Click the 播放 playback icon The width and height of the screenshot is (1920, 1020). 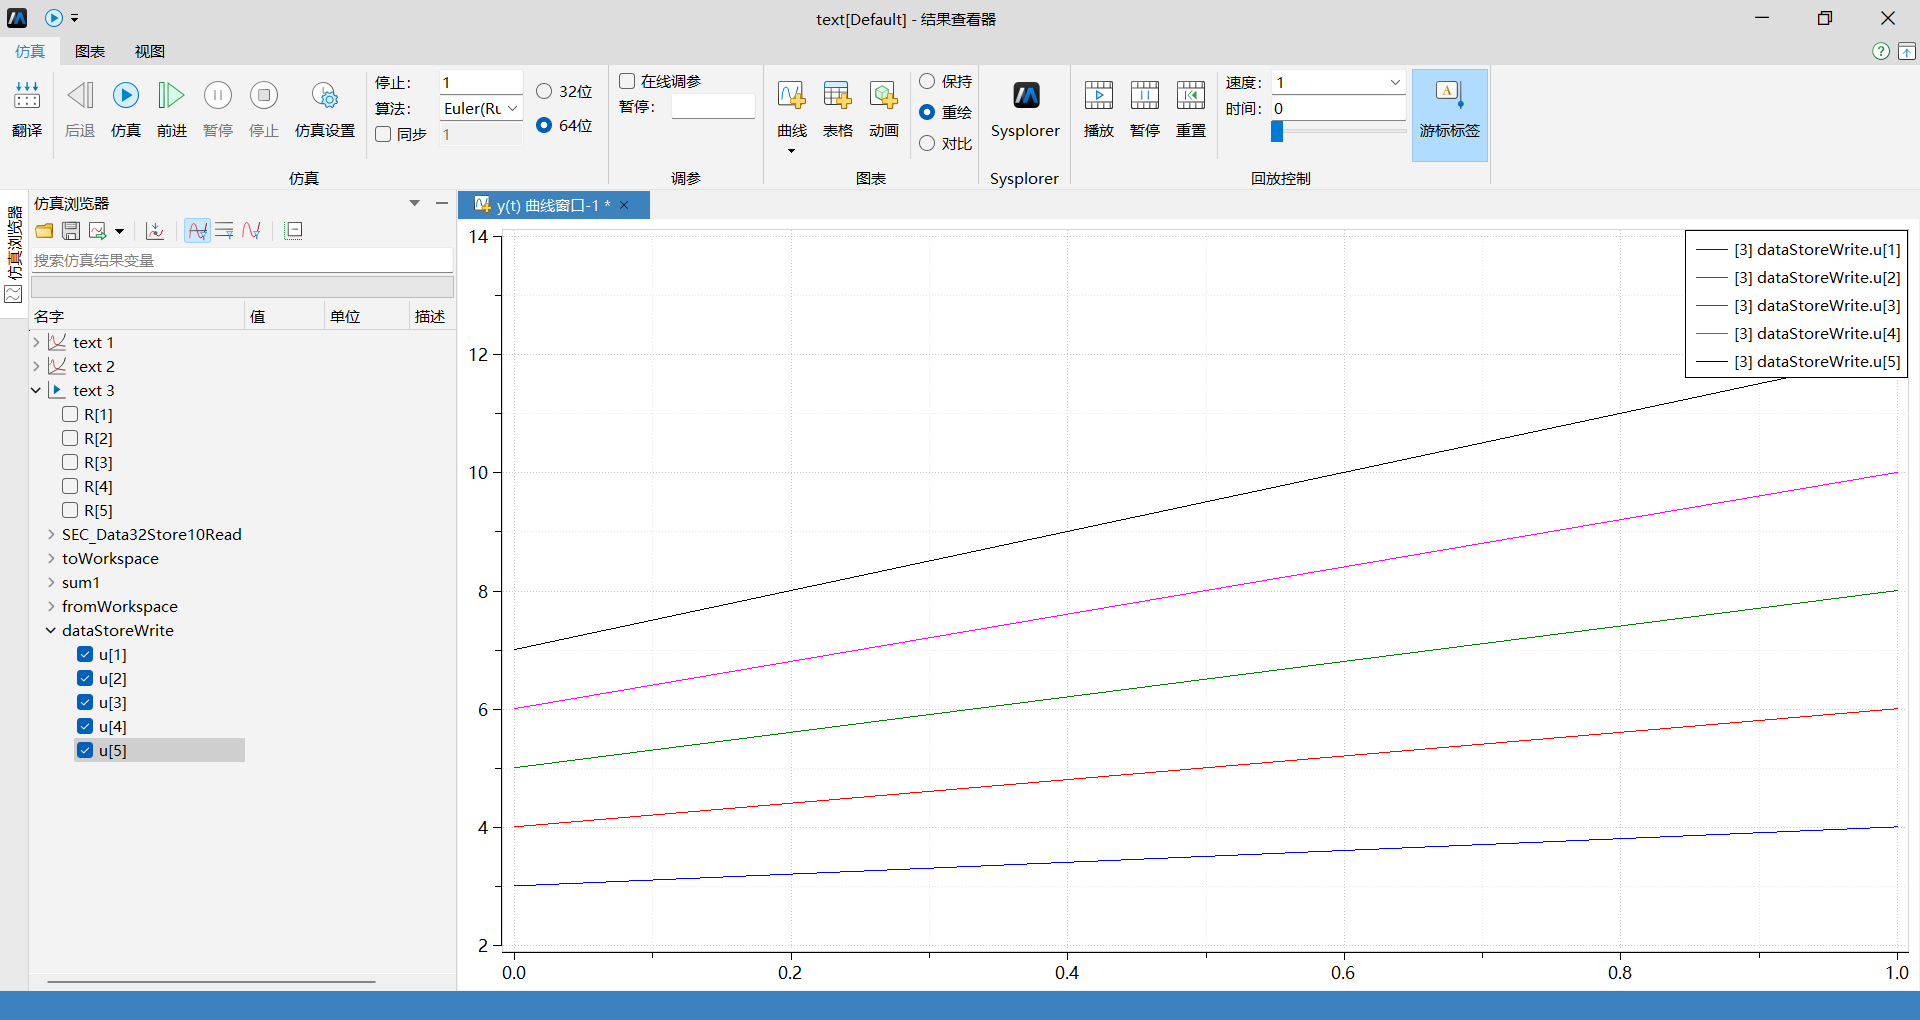(x=1099, y=96)
